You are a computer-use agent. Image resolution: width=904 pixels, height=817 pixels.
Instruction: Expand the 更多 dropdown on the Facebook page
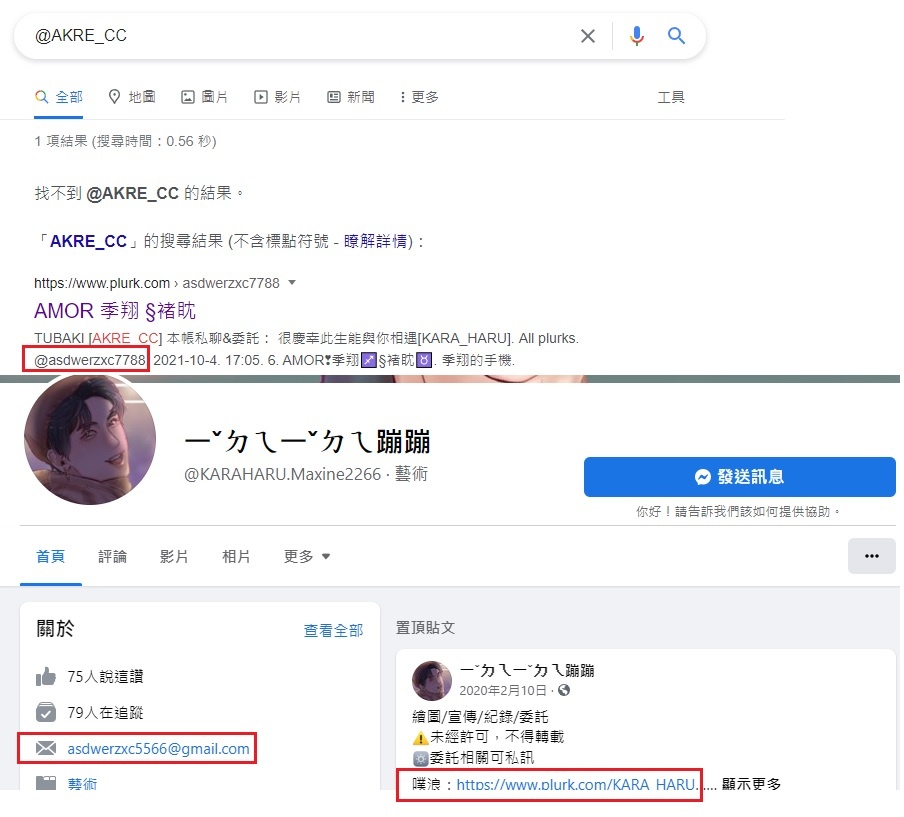307,556
